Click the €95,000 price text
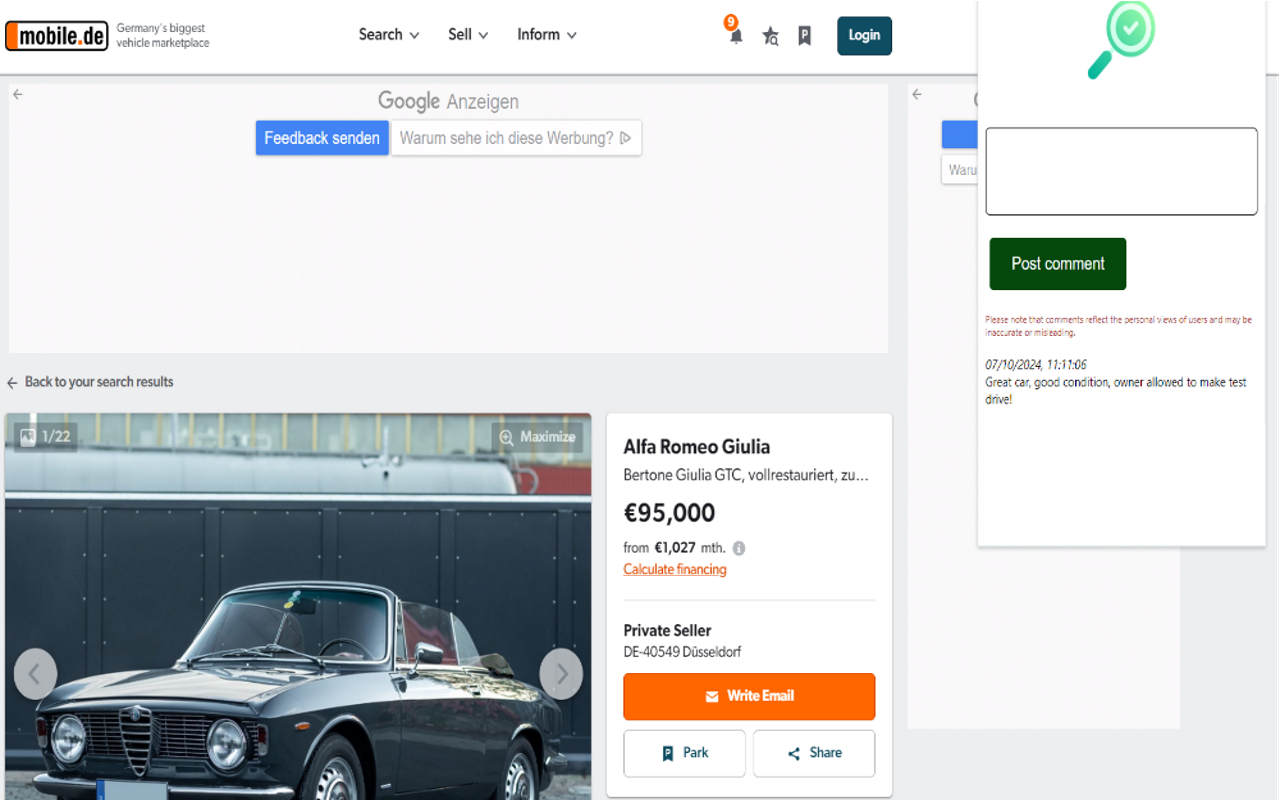The height and width of the screenshot is (800, 1280). pos(670,513)
